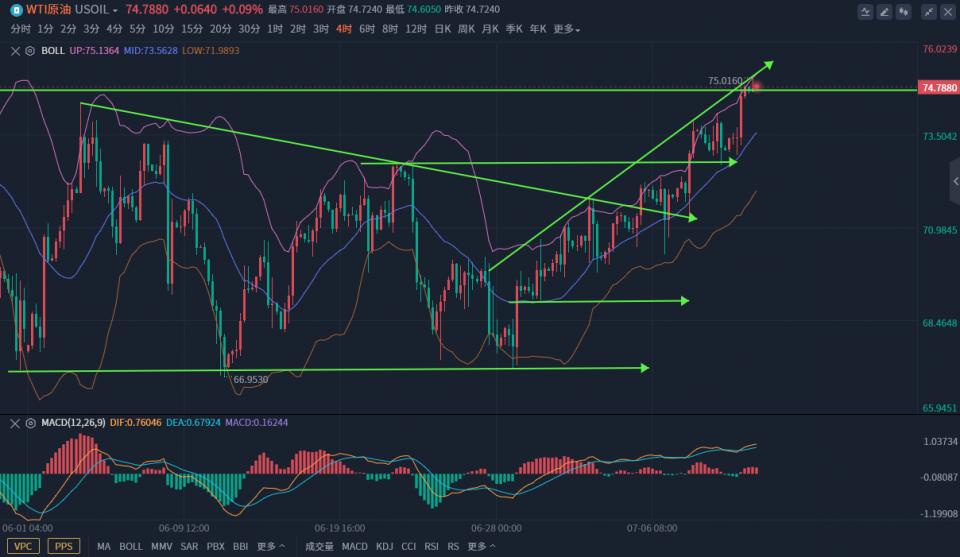This screenshot has height=557, width=960.
Task: Remove the MACD indicator with its X icon
Action: click(x=15, y=423)
